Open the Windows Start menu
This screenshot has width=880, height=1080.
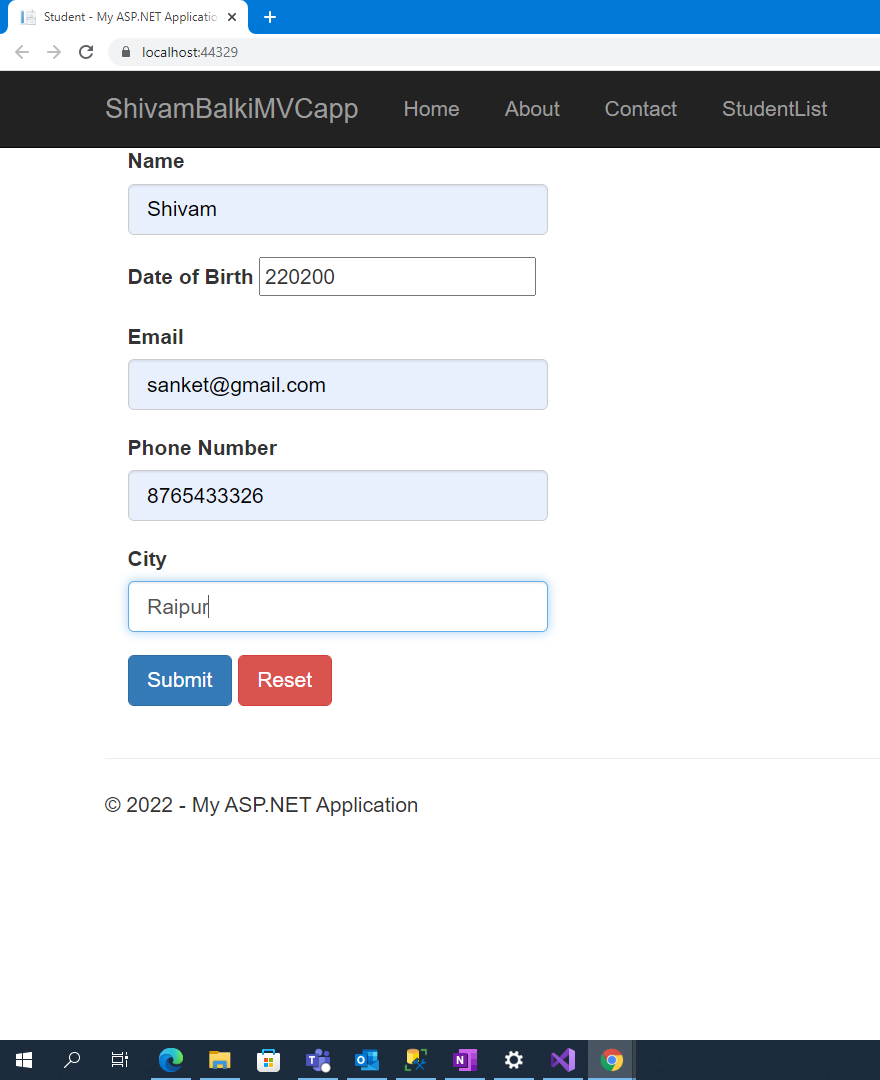click(x=23, y=1060)
